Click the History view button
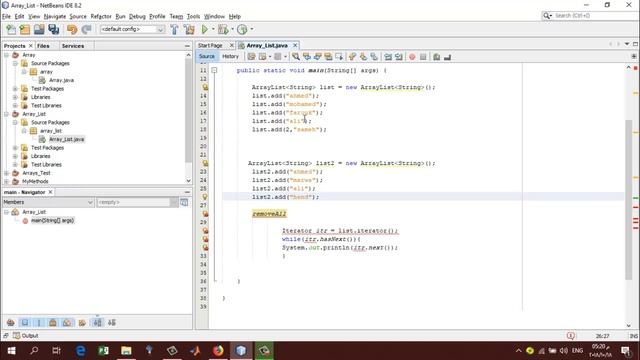This screenshot has width=640, height=360. (x=230, y=56)
